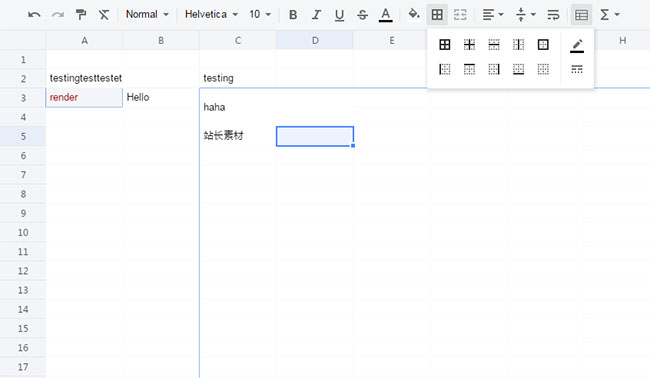This screenshot has width=650, height=378.
Task: Click the merge cells icon
Action: click(x=460, y=15)
